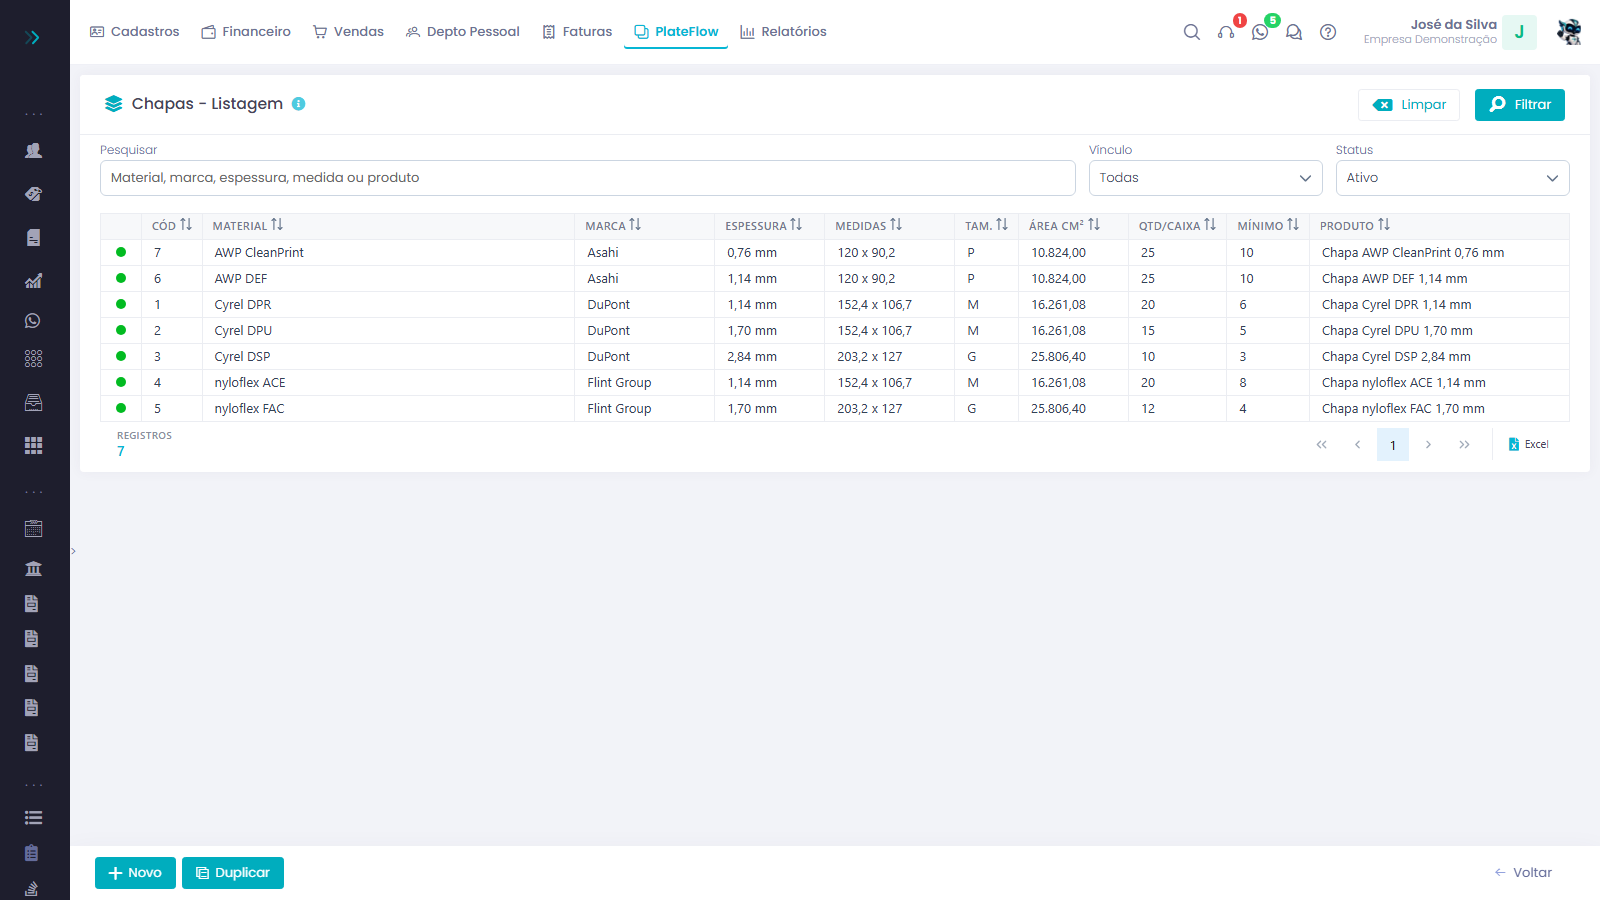Image resolution: width=1600 pixels, height=900 pixels.
Task: Open the grid apps icon in sidebar
Action: click(x=33, y=445)
